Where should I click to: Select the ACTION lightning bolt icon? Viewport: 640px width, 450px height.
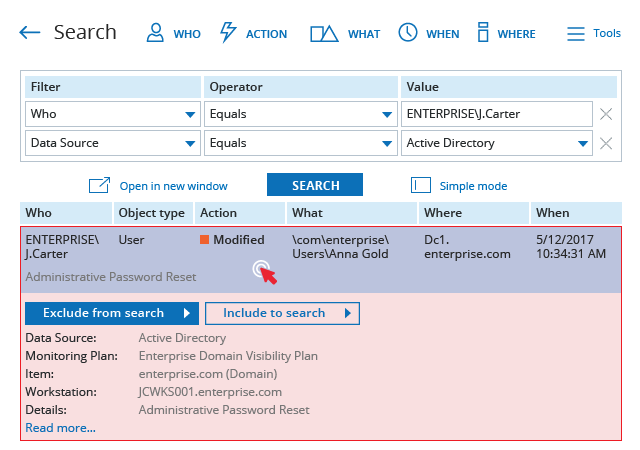228,32
